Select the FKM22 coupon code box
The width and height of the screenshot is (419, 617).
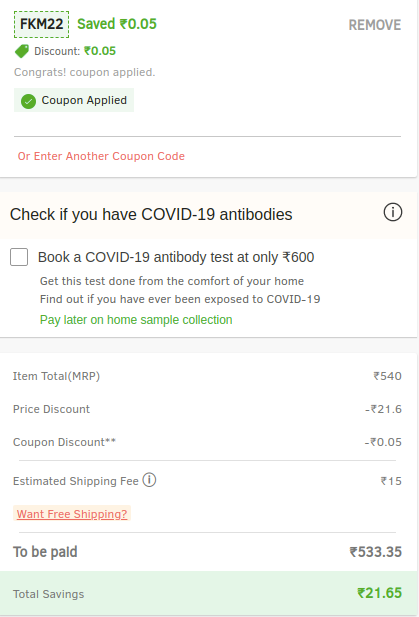[x=42, y=24]
